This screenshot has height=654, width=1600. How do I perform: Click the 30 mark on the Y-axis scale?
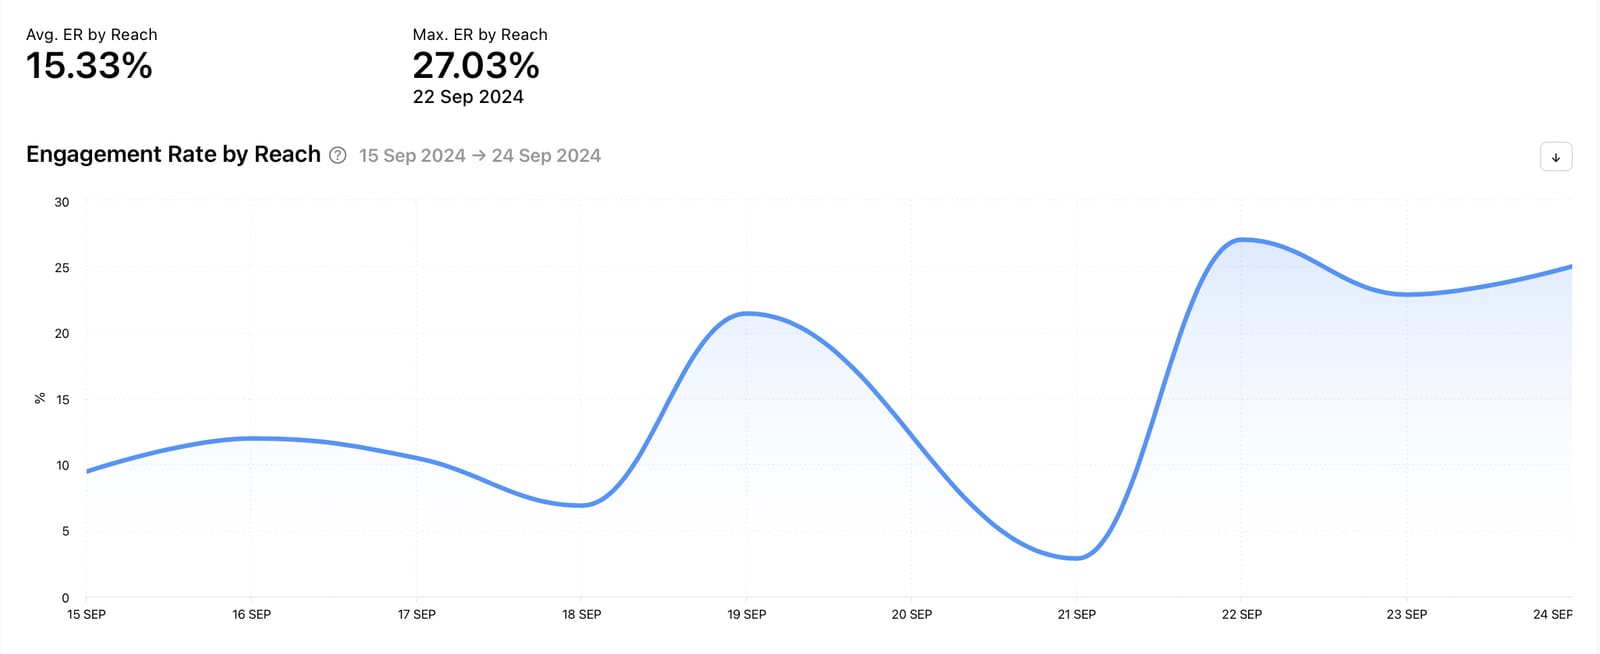click(62, 201)
